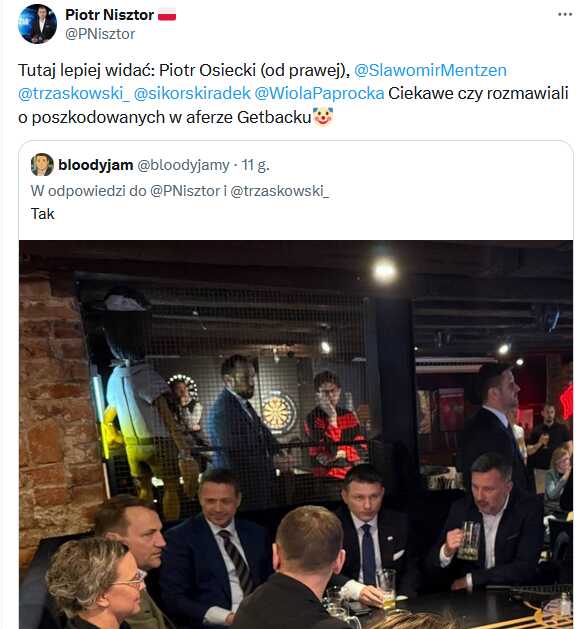Select the Polish flag emoji beside the name

pyautogui.click(x=167, y=15)
